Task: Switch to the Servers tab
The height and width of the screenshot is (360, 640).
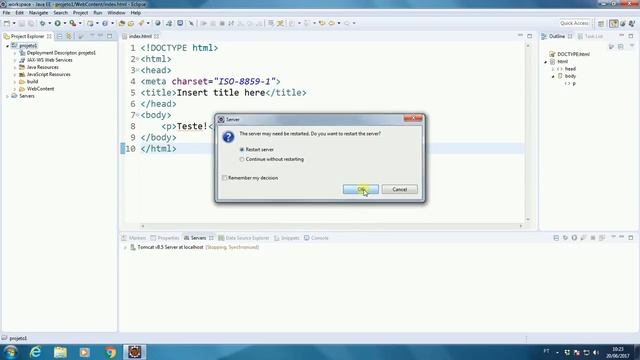Action: 198,238
